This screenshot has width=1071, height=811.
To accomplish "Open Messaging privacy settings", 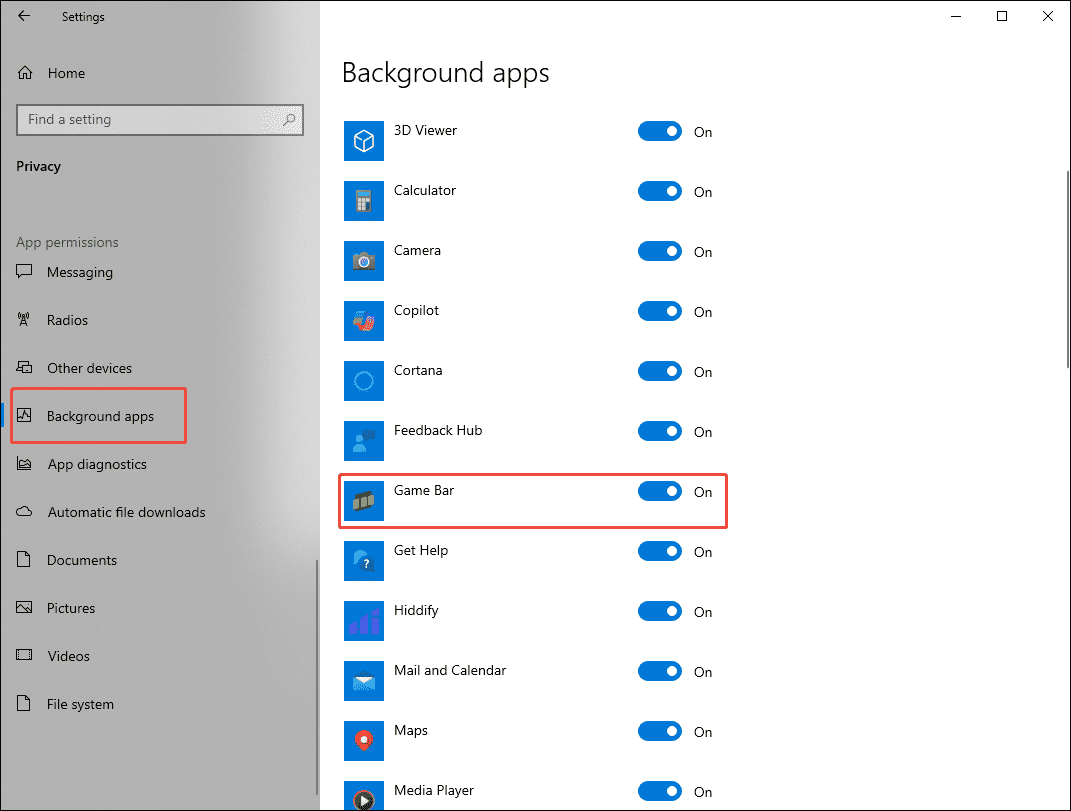I will coord(80,272).
